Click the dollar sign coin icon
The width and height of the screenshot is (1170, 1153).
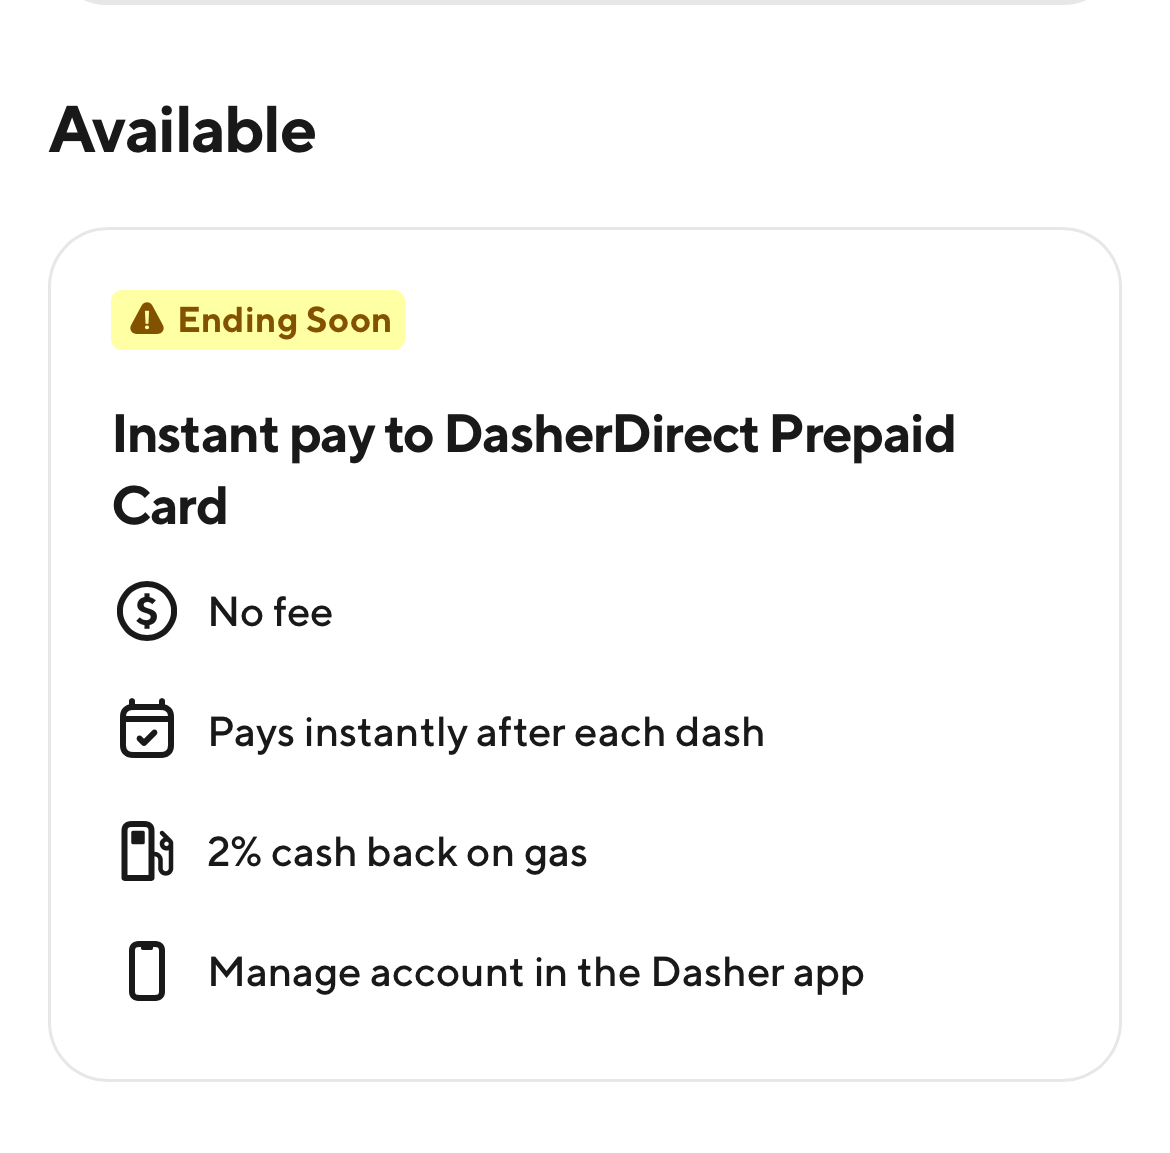pos(147,611)
